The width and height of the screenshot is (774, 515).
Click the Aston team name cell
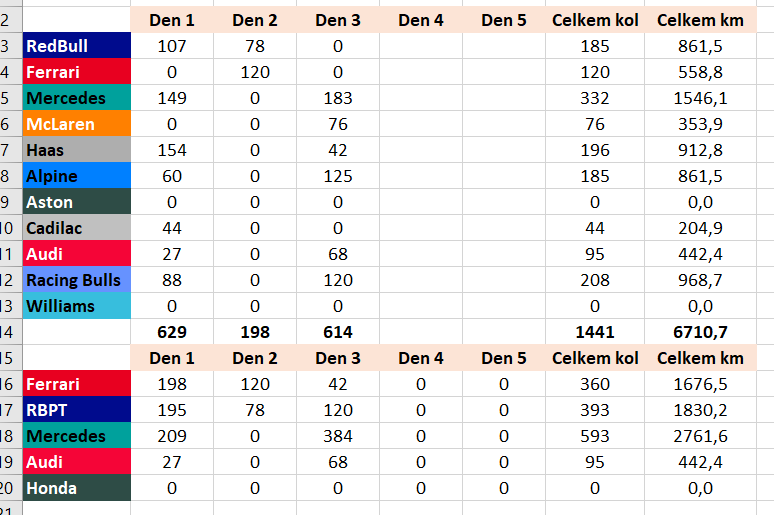point(76,202)
